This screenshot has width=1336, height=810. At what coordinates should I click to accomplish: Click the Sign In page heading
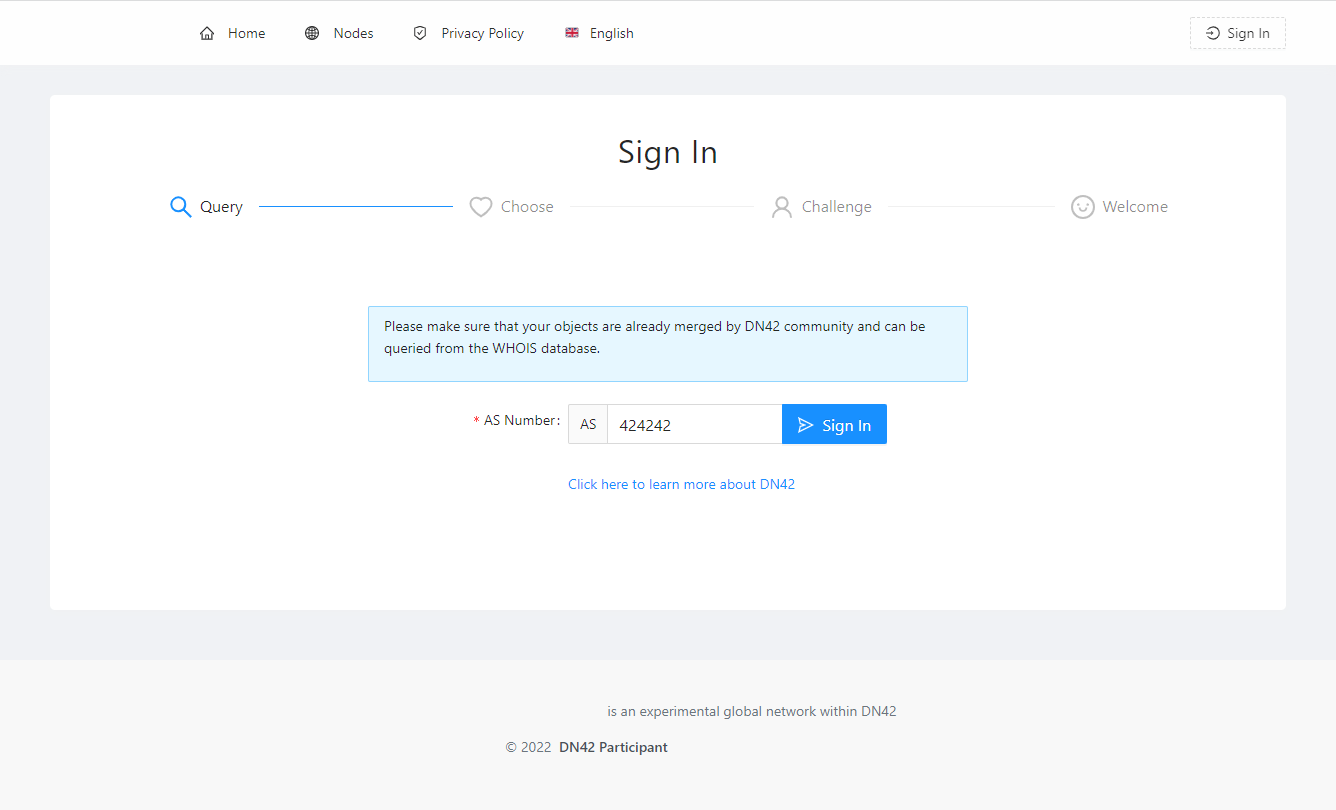point(668,152)
